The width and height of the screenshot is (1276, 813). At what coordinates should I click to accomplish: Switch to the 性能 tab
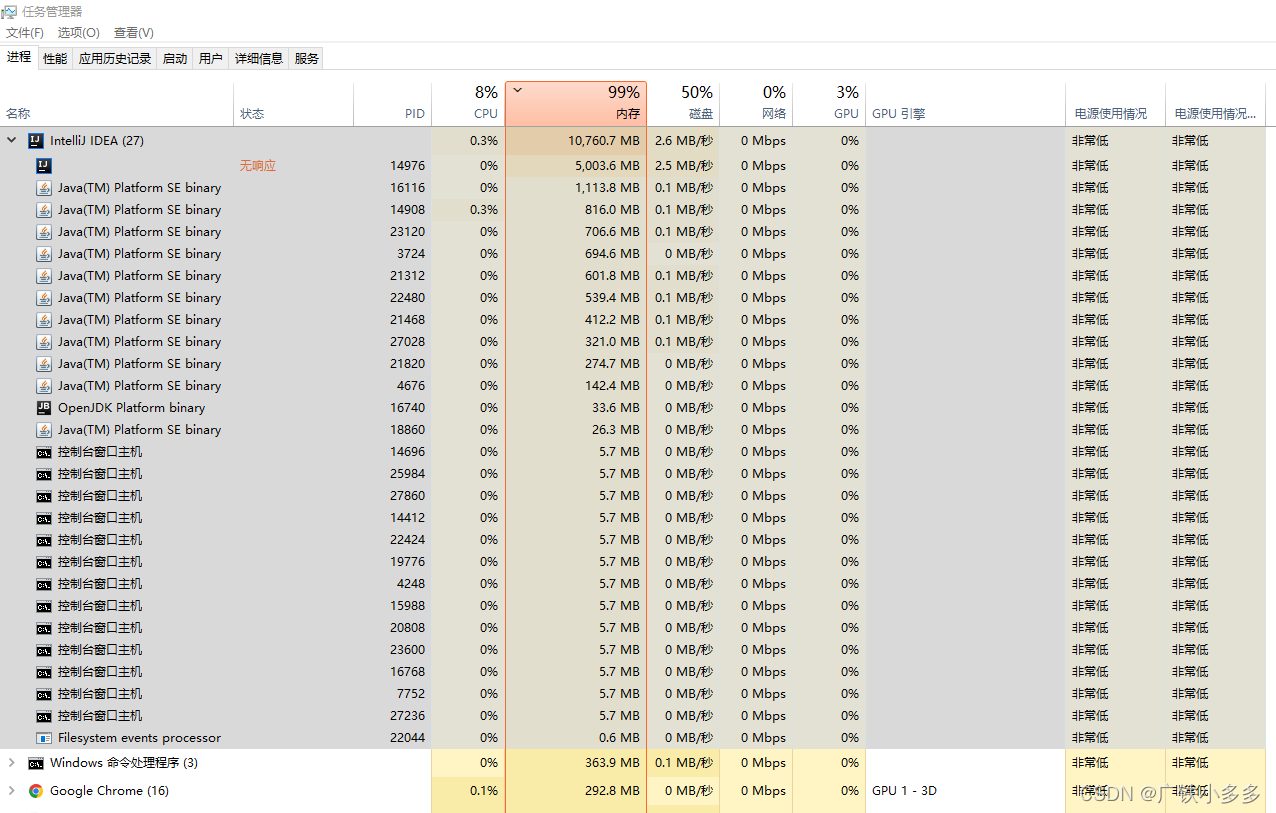click(55, 58)
